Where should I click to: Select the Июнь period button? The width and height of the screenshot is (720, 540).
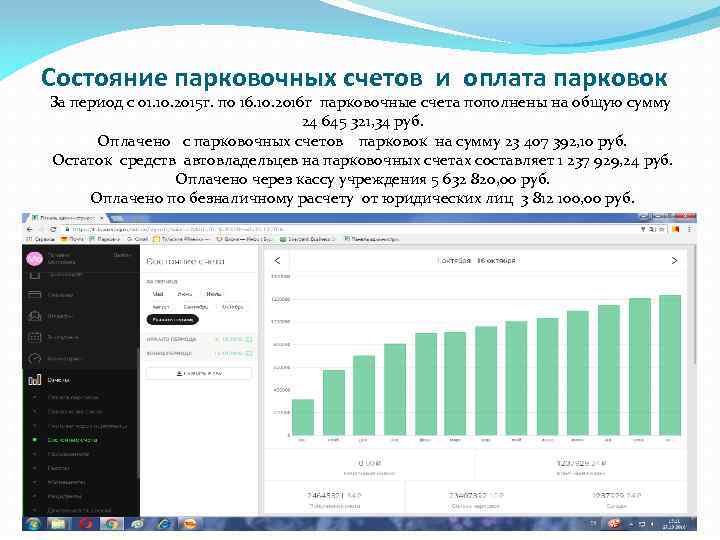(185, 294)
